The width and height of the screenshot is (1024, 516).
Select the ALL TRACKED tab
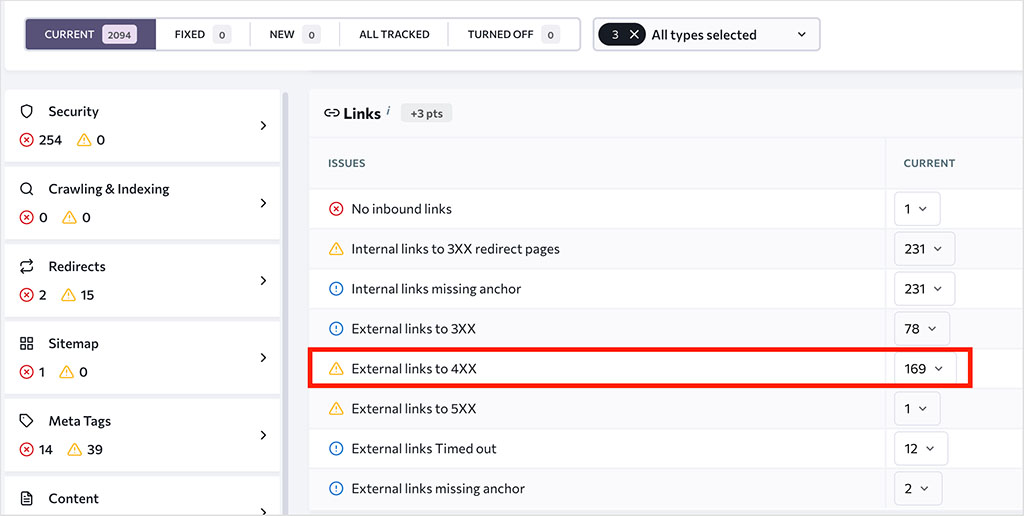[394, 35]
